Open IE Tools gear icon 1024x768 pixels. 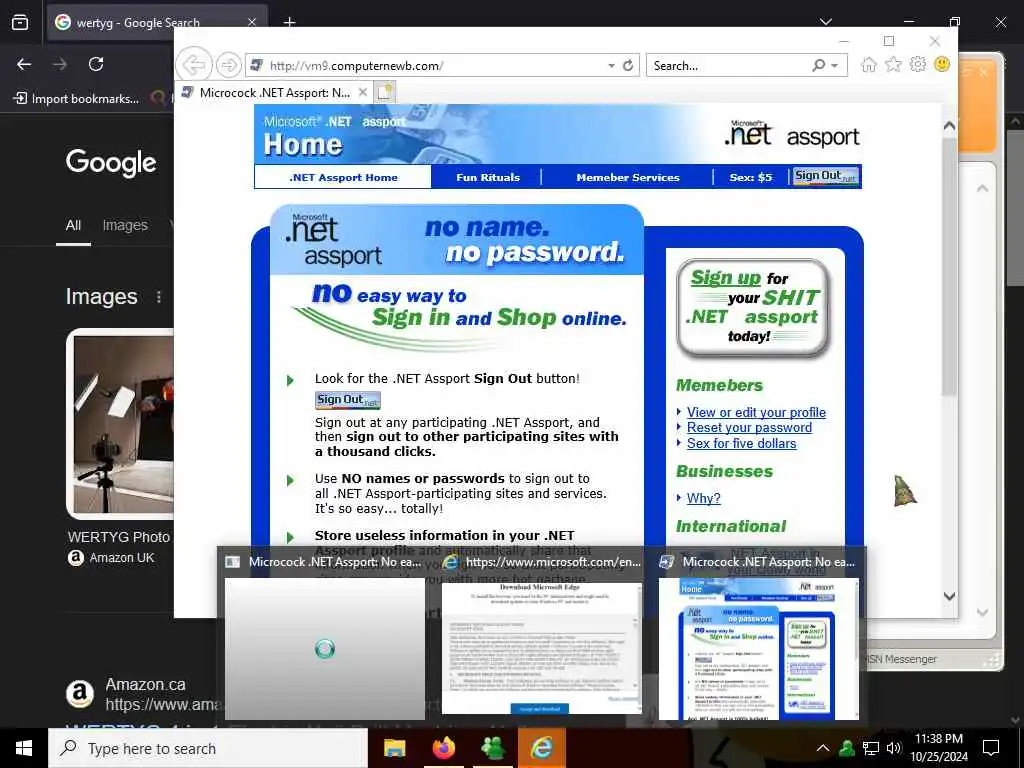pyautogui.click(x=918, y=64)
